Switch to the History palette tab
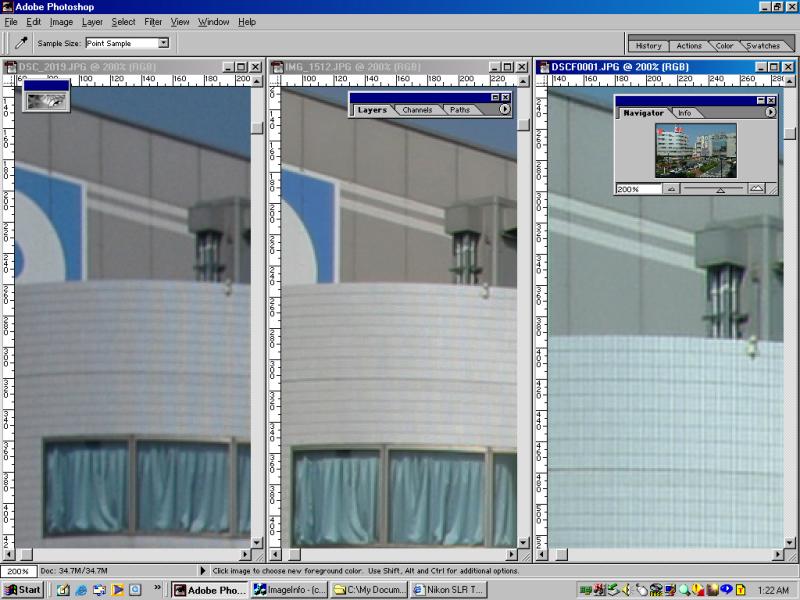The image size is (800, 600). tap(648, 45)
